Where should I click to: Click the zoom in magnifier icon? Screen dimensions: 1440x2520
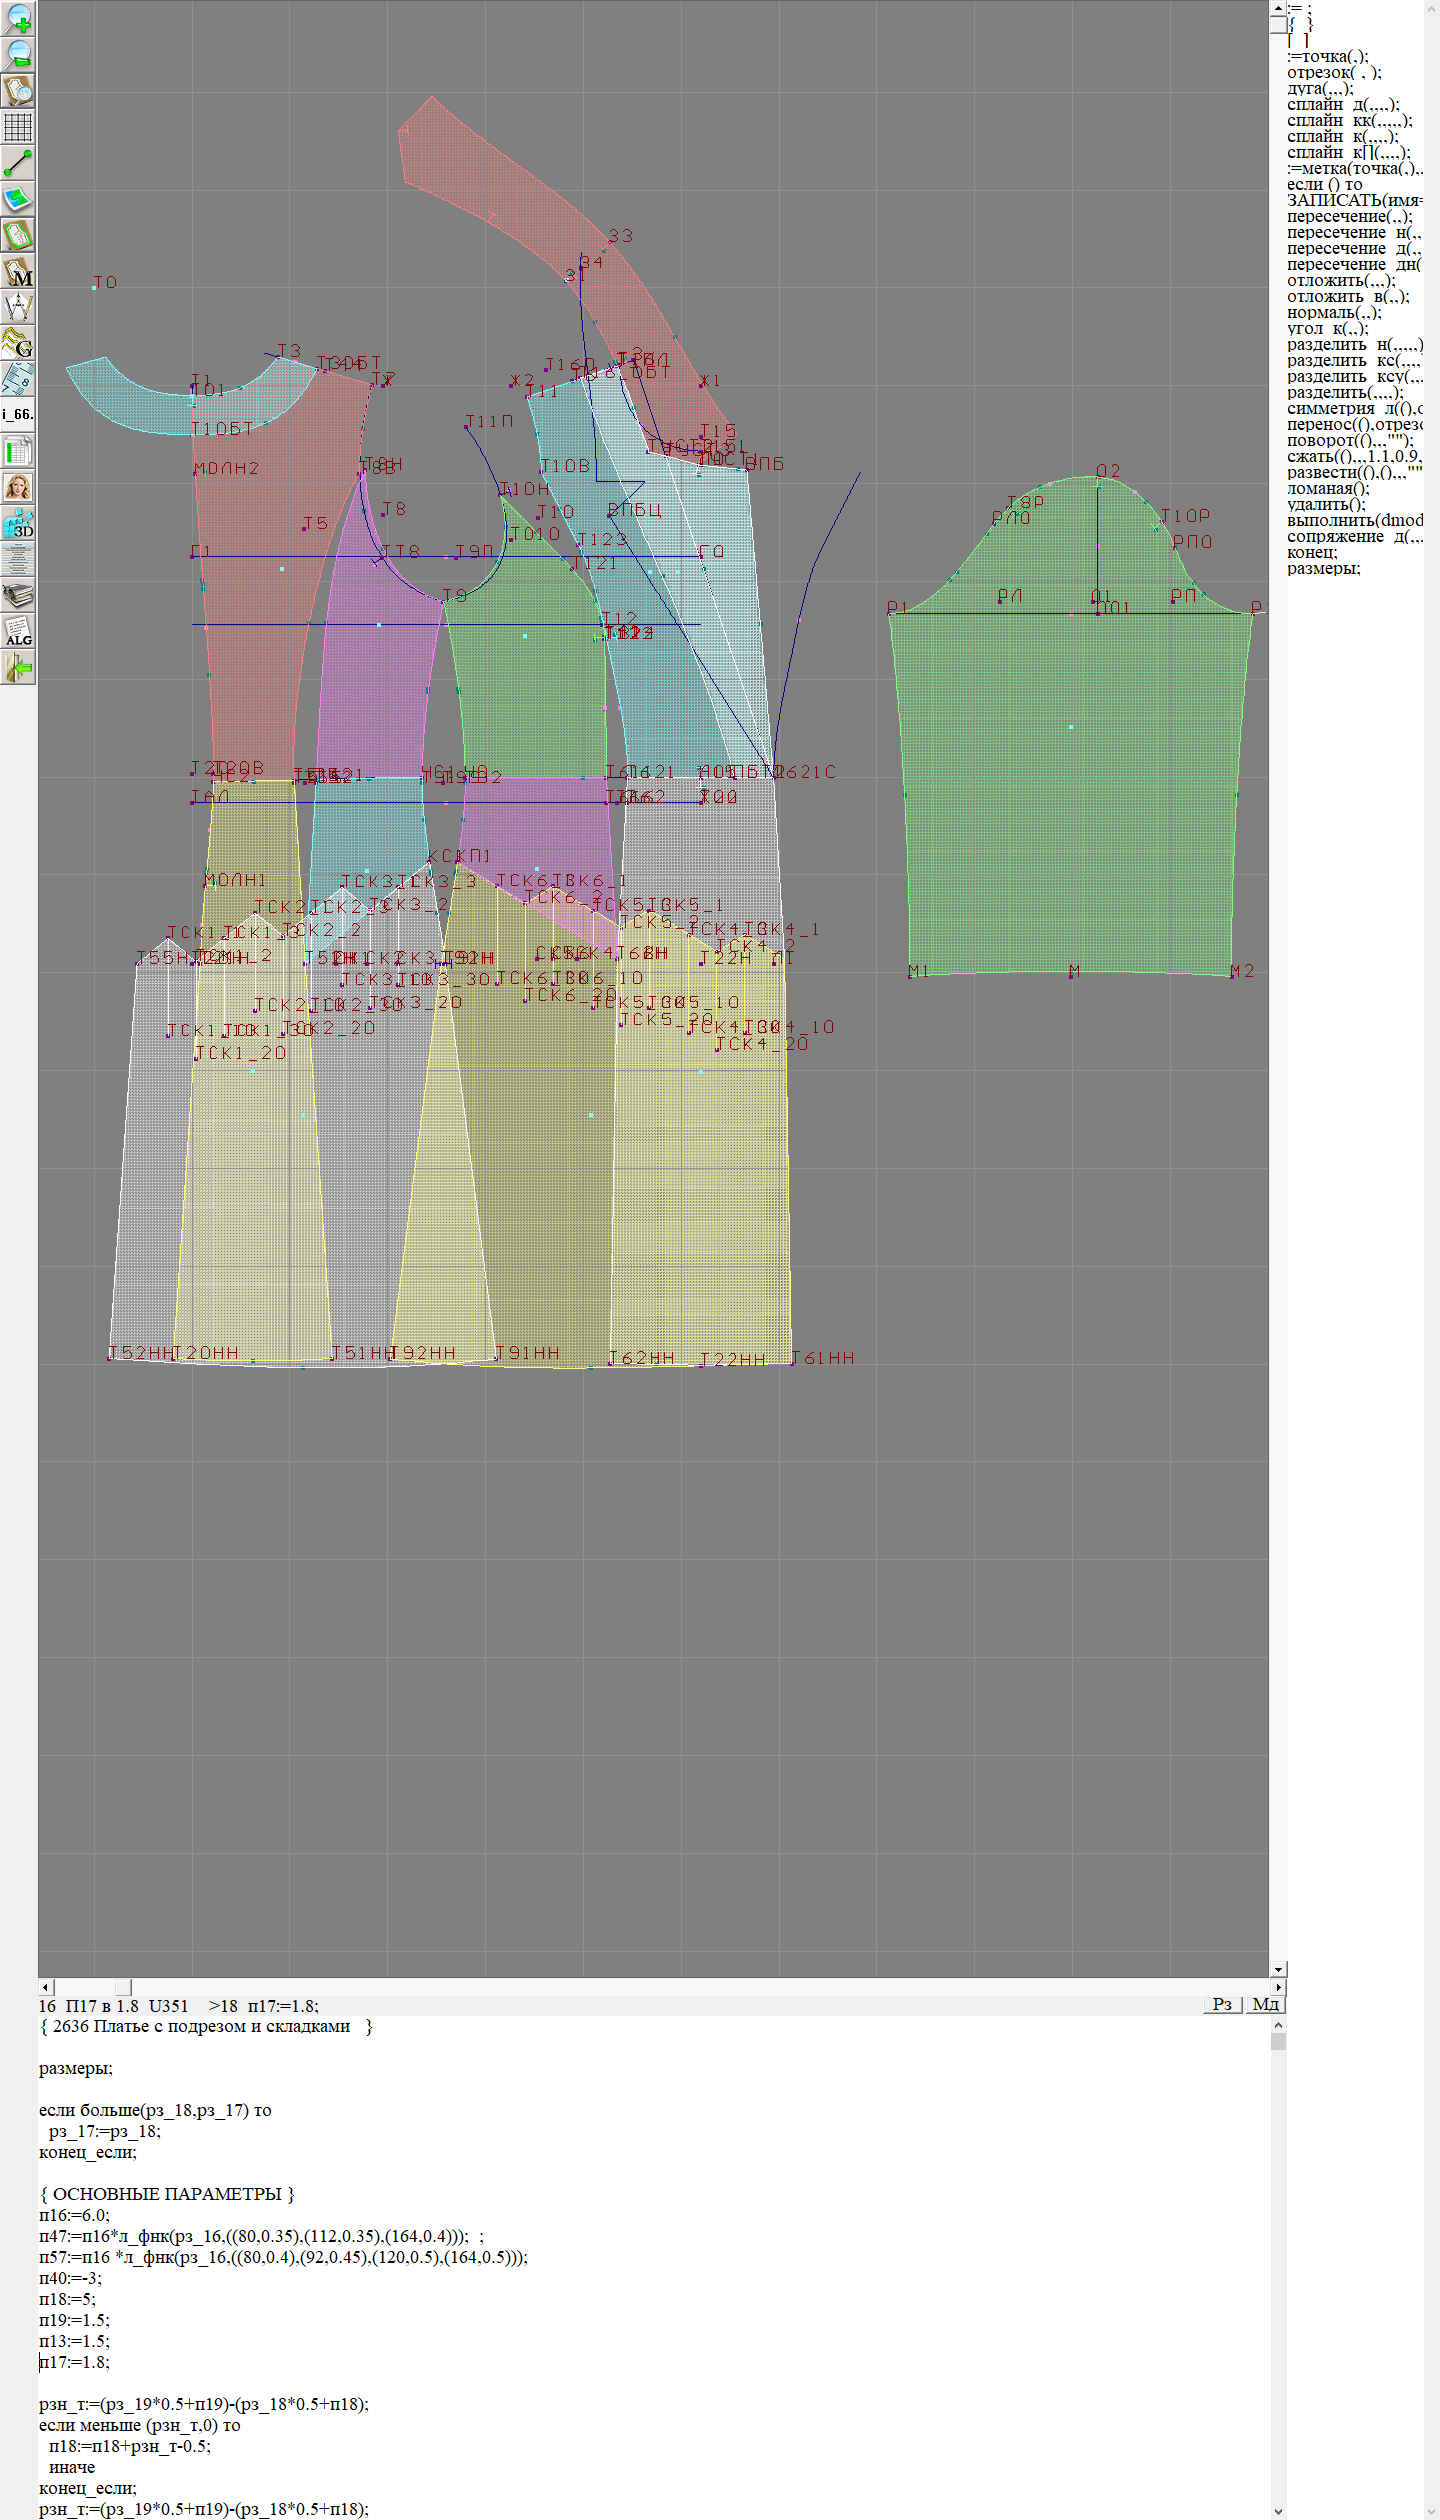(x=18, y=18)
